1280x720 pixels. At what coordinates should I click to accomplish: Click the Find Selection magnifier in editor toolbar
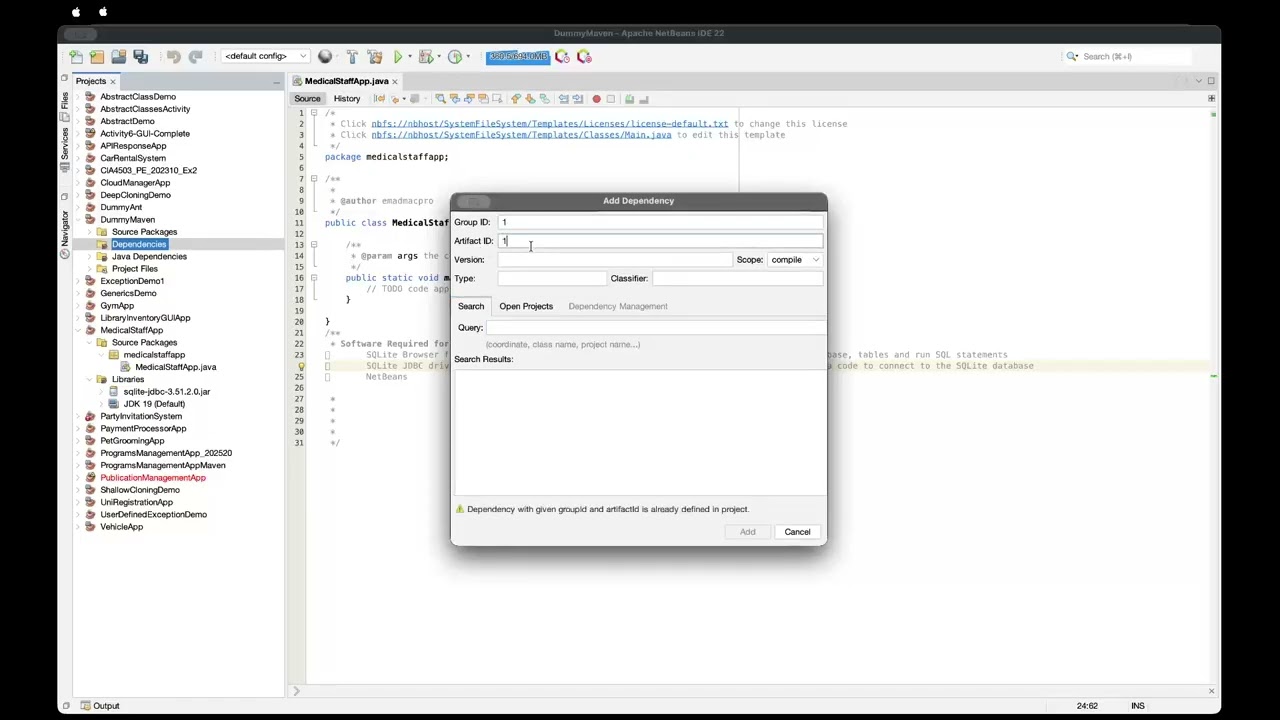click(440, 99)
